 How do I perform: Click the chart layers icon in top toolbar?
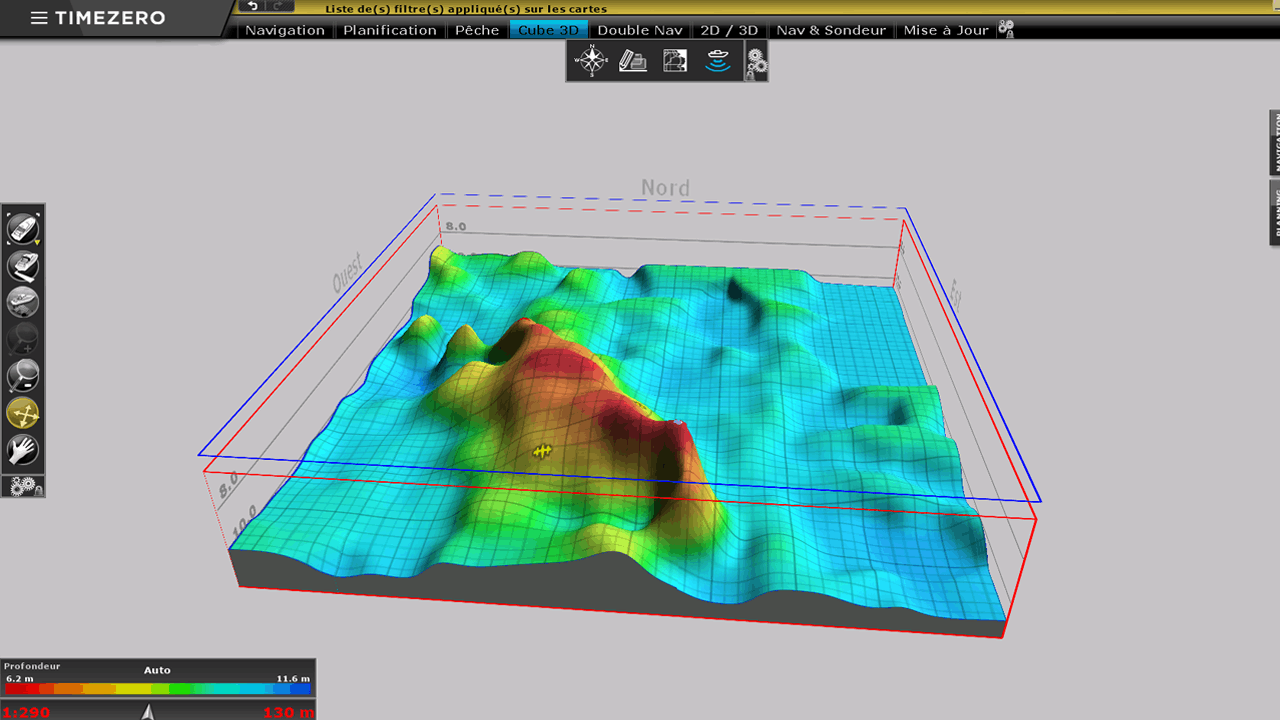tap(675, 62)
